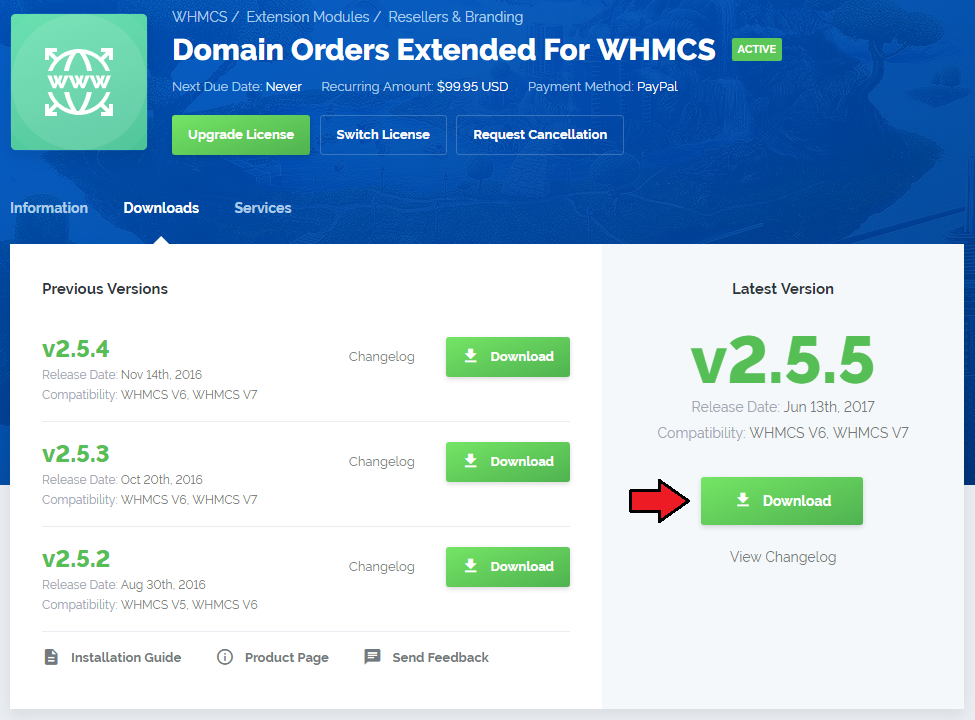Click the v2.5.3 version heading
This screenshot has height=720, width=975.
point(76,454)
